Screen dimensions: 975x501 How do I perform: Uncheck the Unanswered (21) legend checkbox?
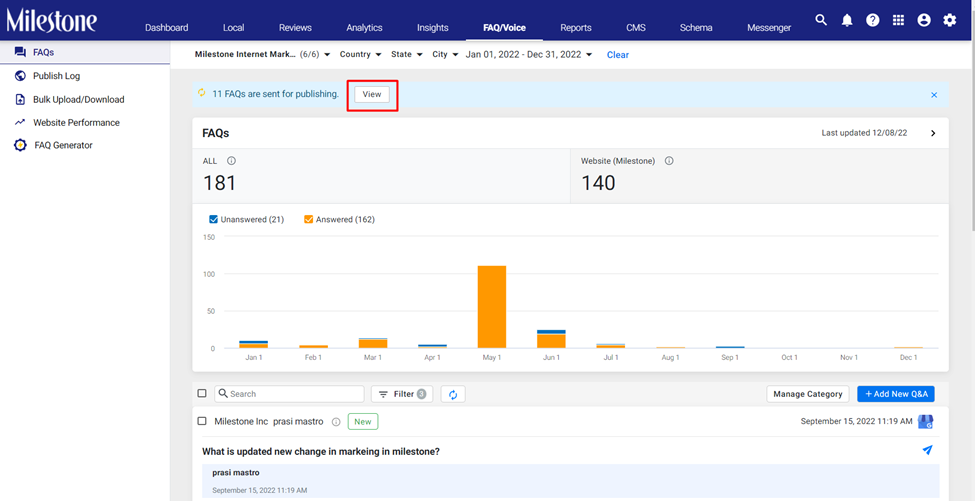213,219
